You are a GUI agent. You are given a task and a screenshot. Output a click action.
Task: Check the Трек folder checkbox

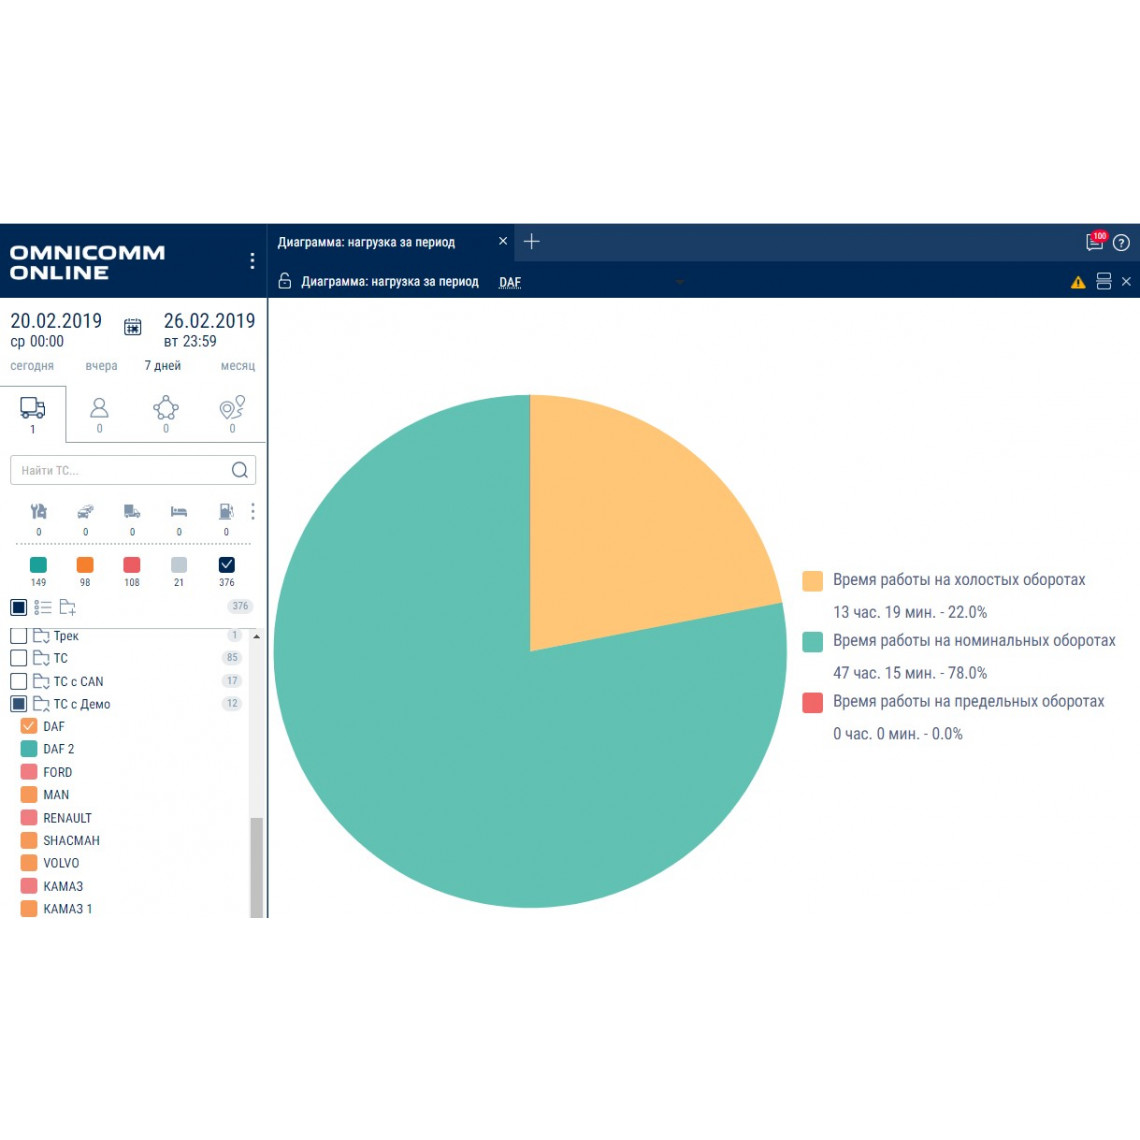(18, 635)
